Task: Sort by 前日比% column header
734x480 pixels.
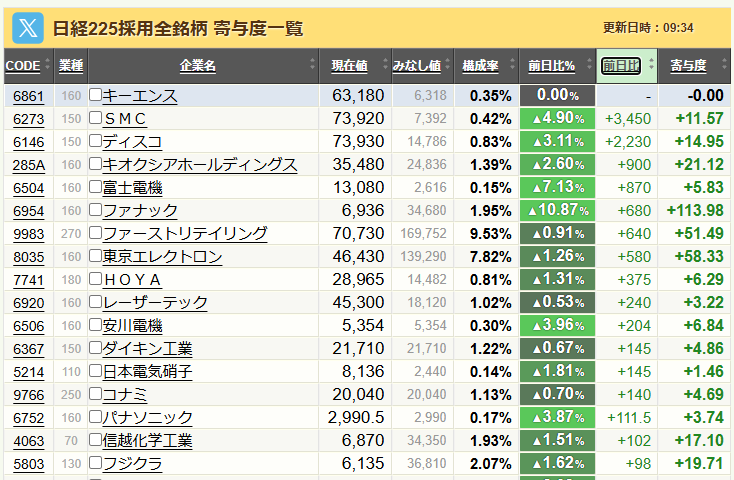Action: click(x=551, y=66)
